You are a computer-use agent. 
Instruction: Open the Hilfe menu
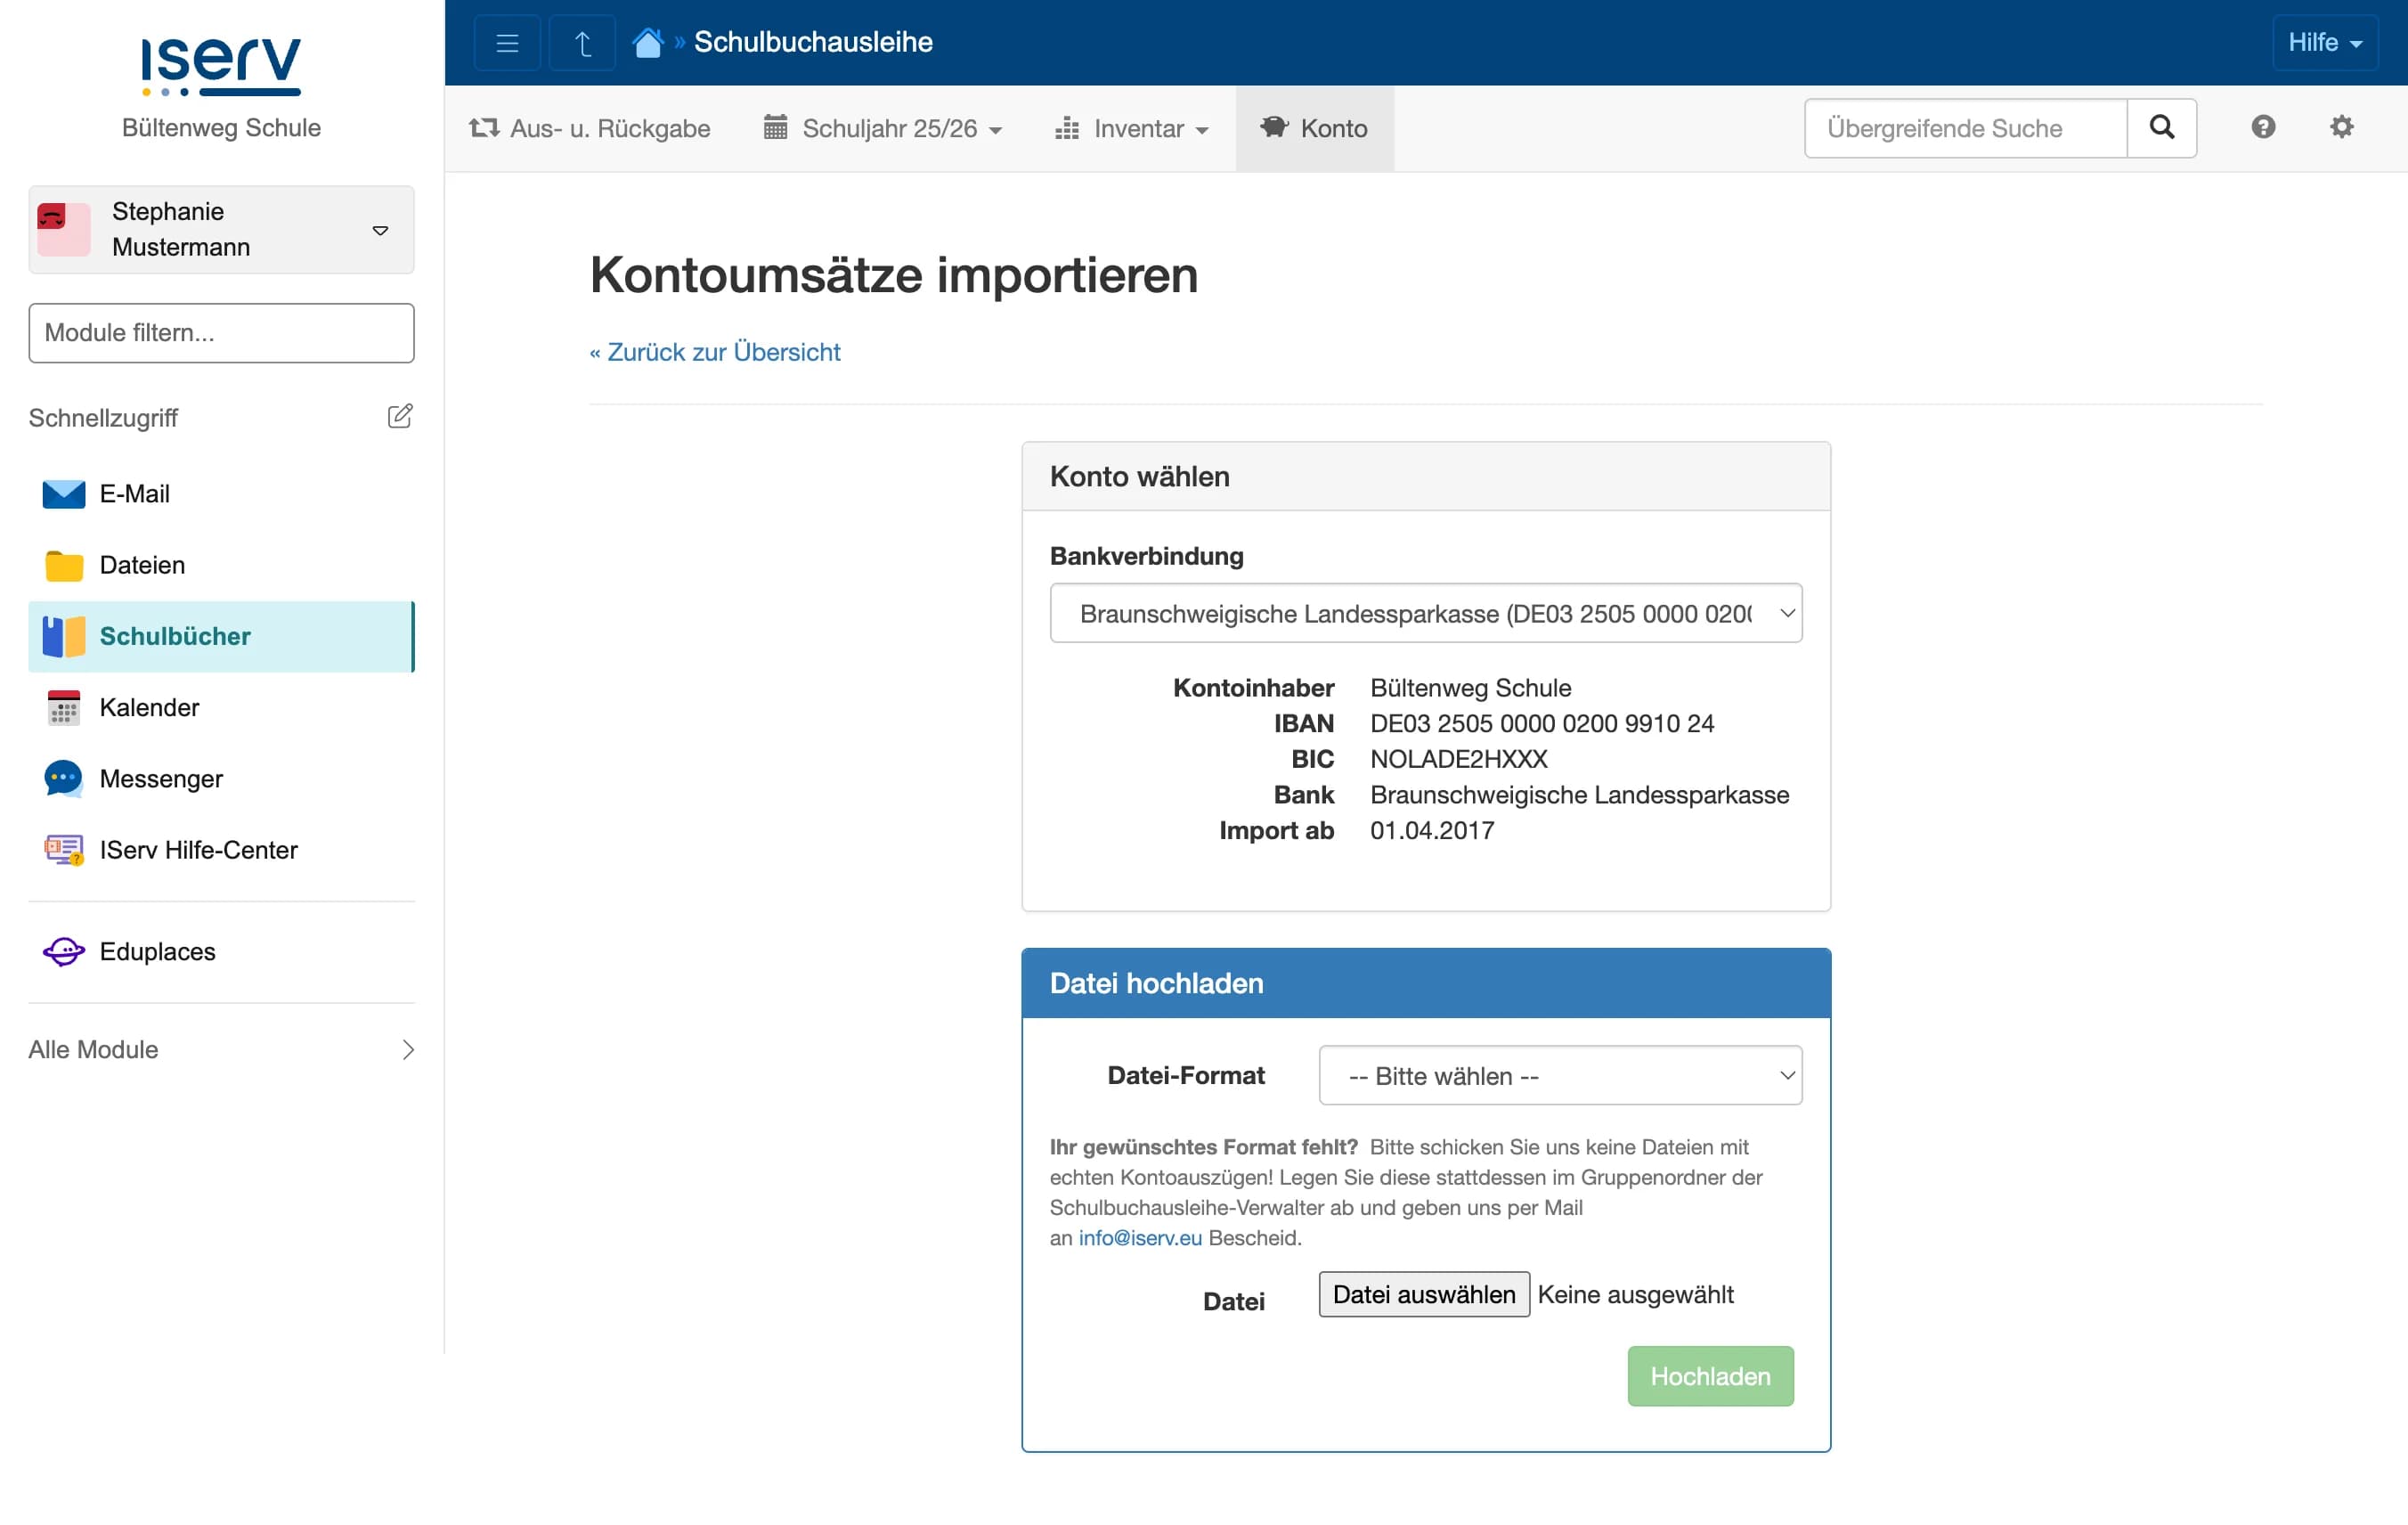2324,42
